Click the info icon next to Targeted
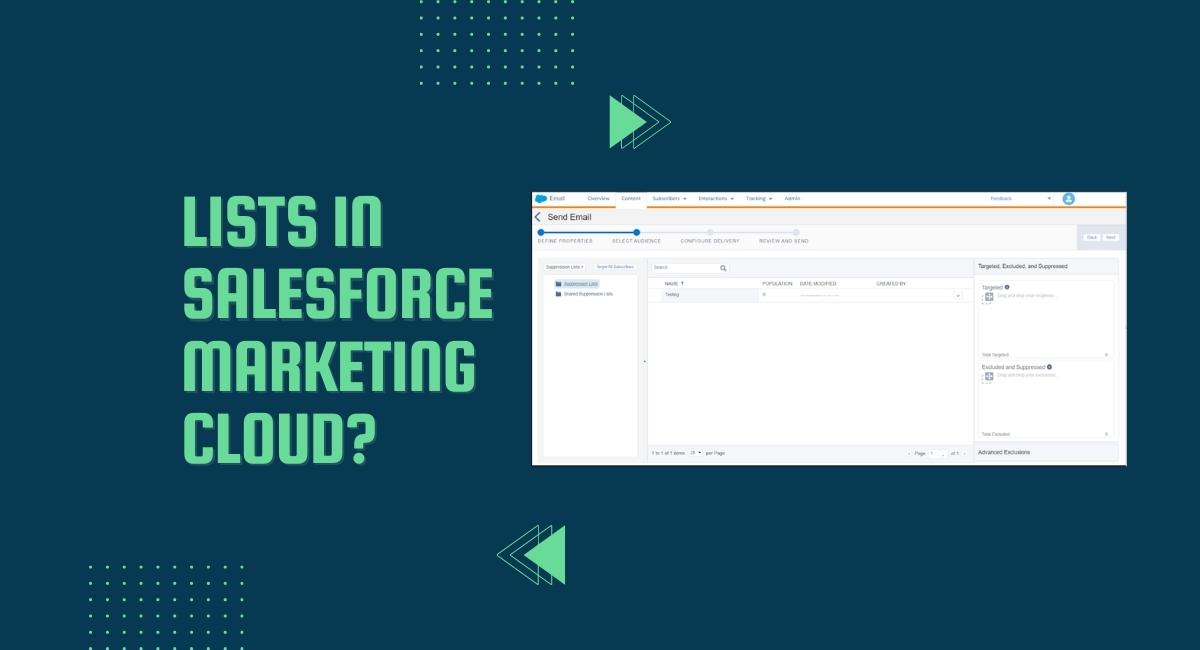The image size is (1200, 650). [x=1007, y=287]
